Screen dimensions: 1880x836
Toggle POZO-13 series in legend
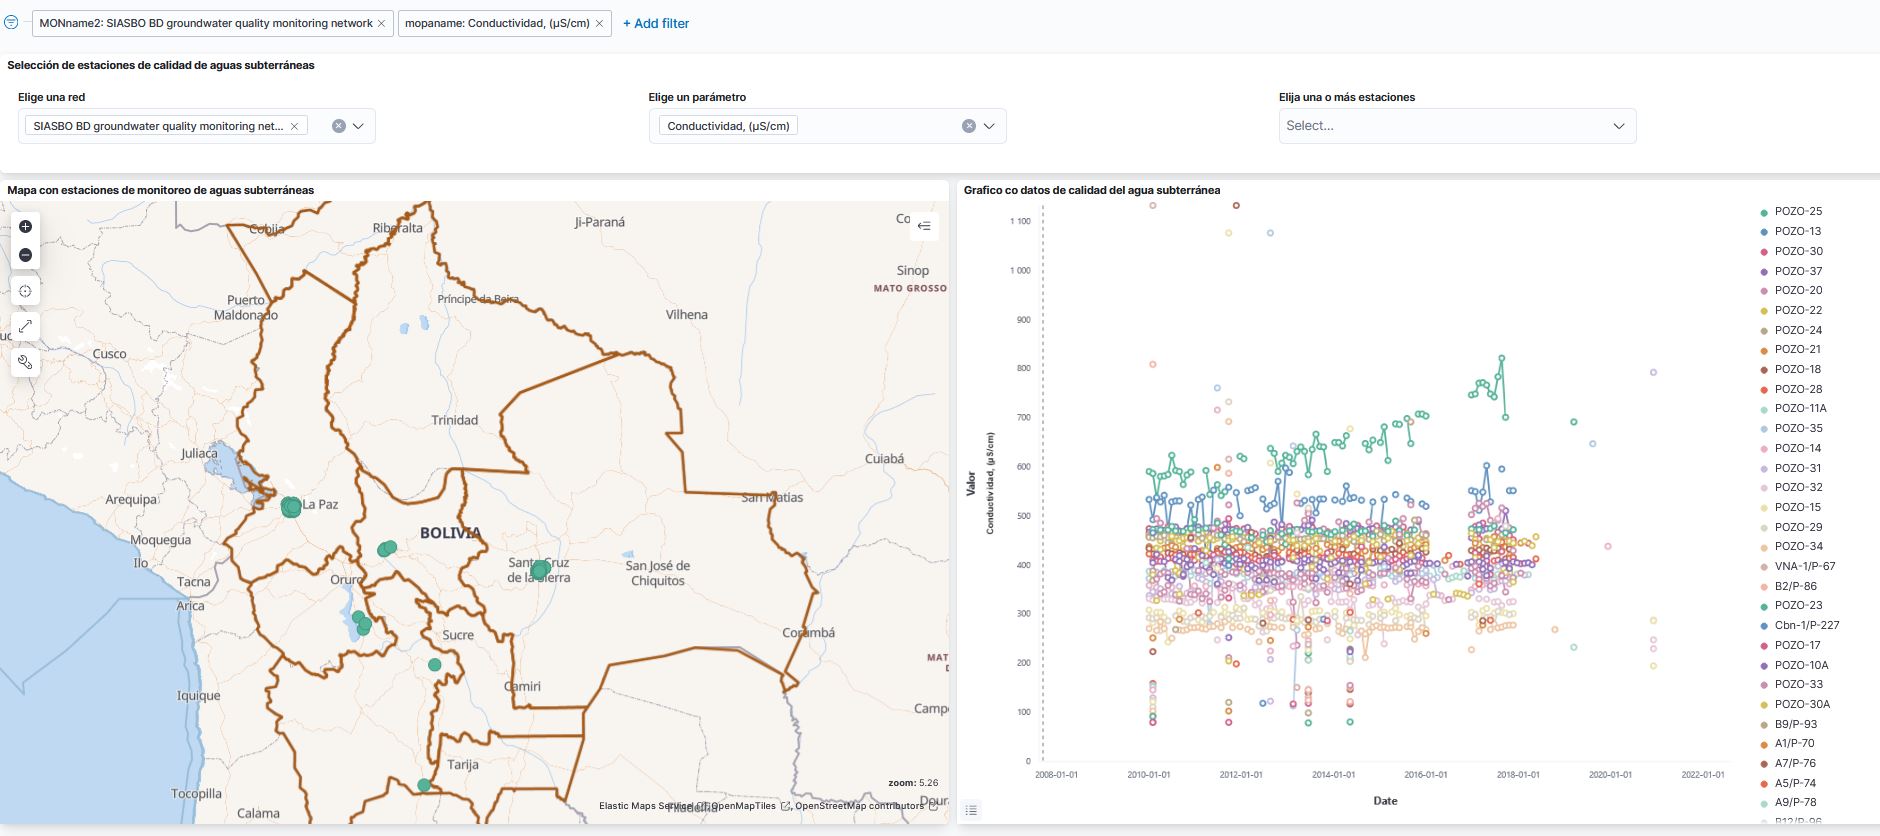[x=1798, y=231]
